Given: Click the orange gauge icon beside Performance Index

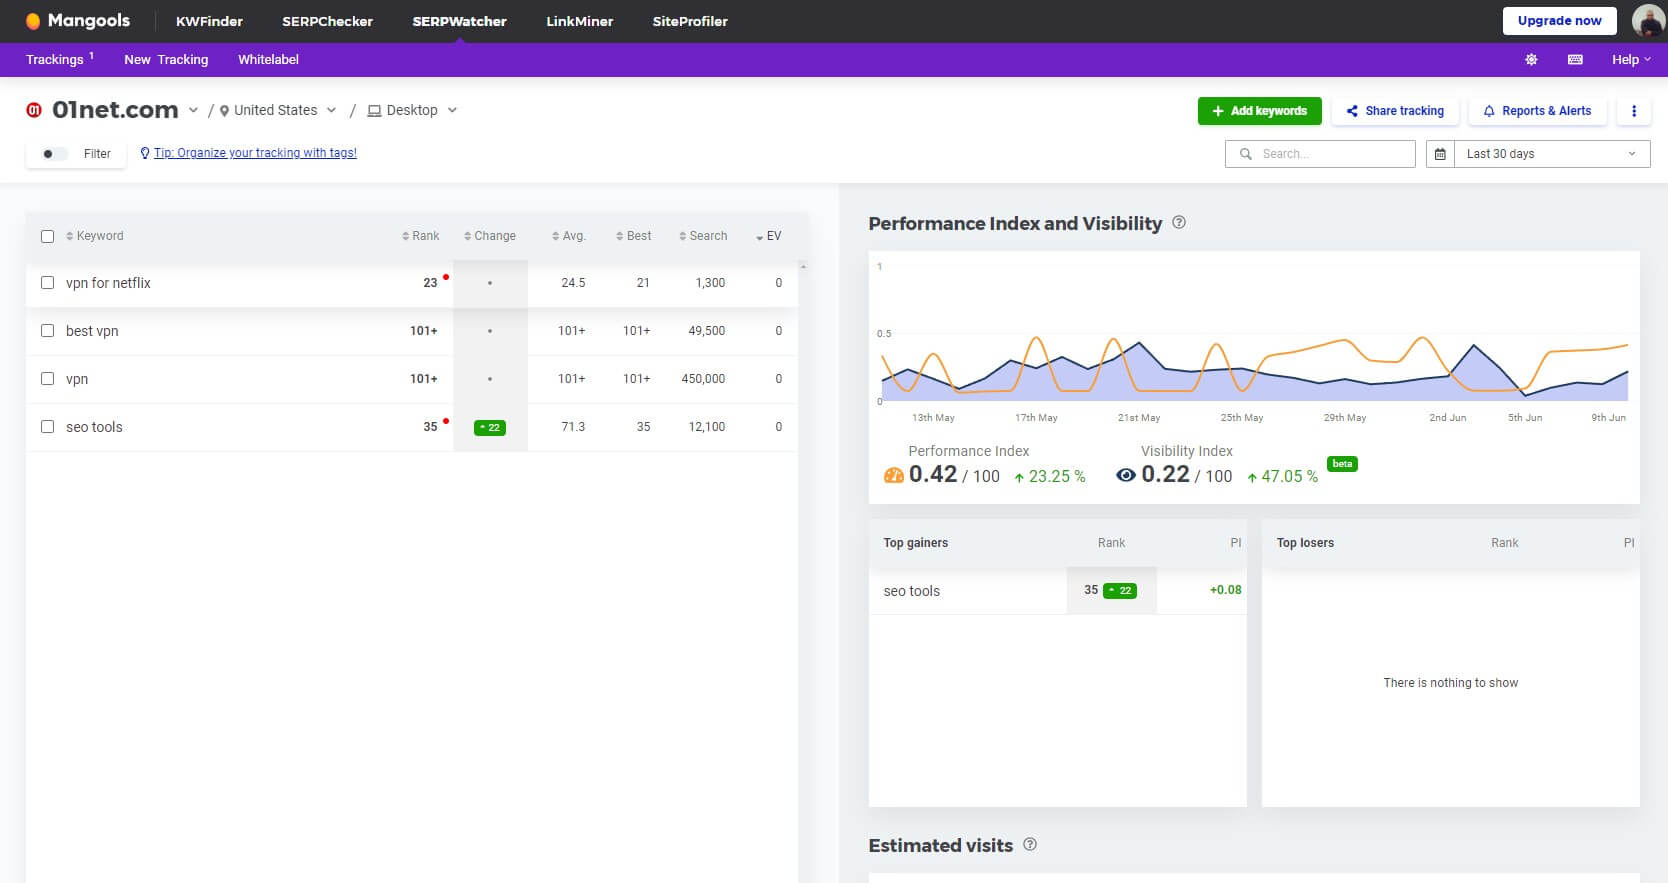Looking at the screenshot, I should [x=893, y=475].
